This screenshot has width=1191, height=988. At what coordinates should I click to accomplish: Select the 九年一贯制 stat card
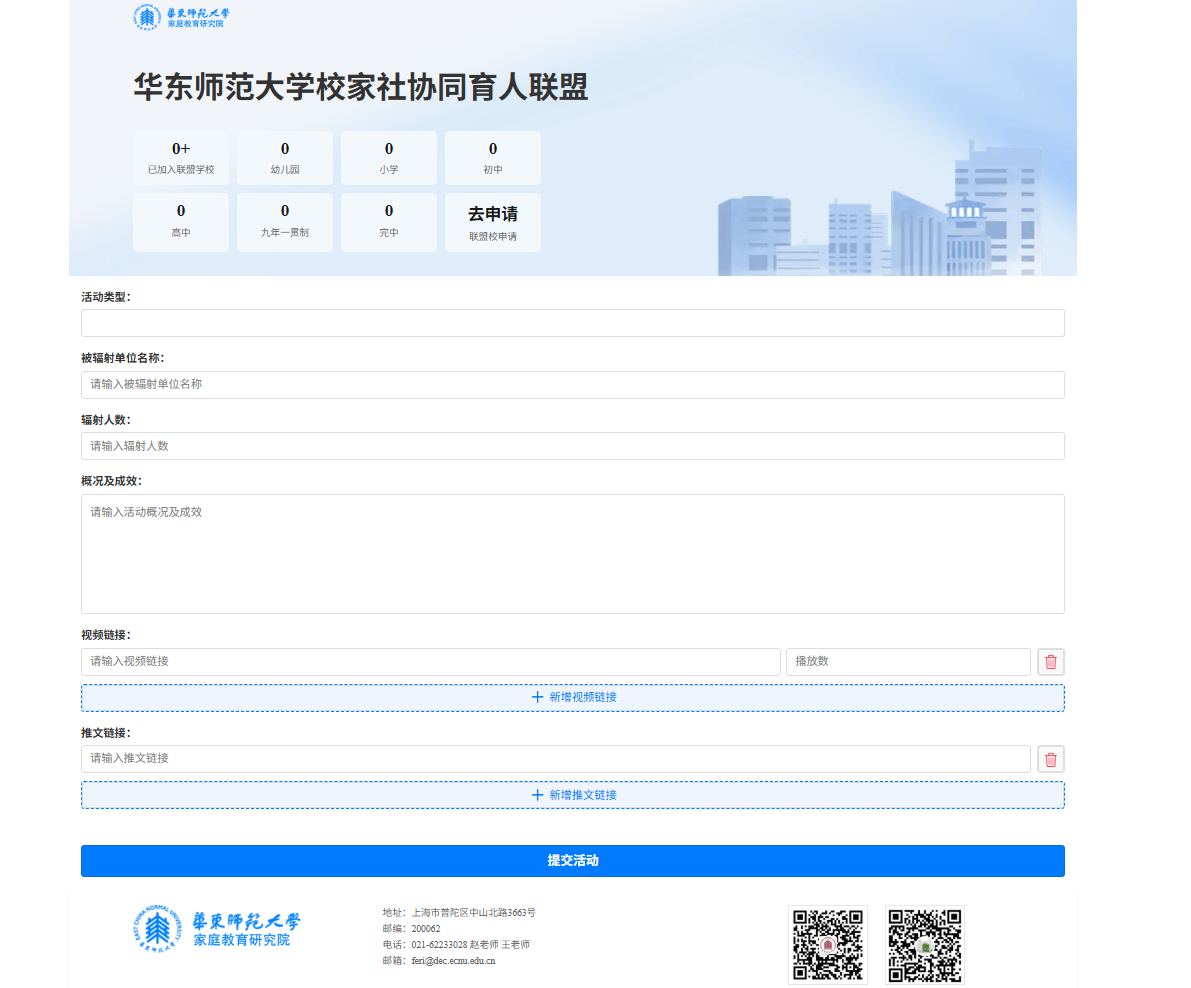click(x=285, y=223)
